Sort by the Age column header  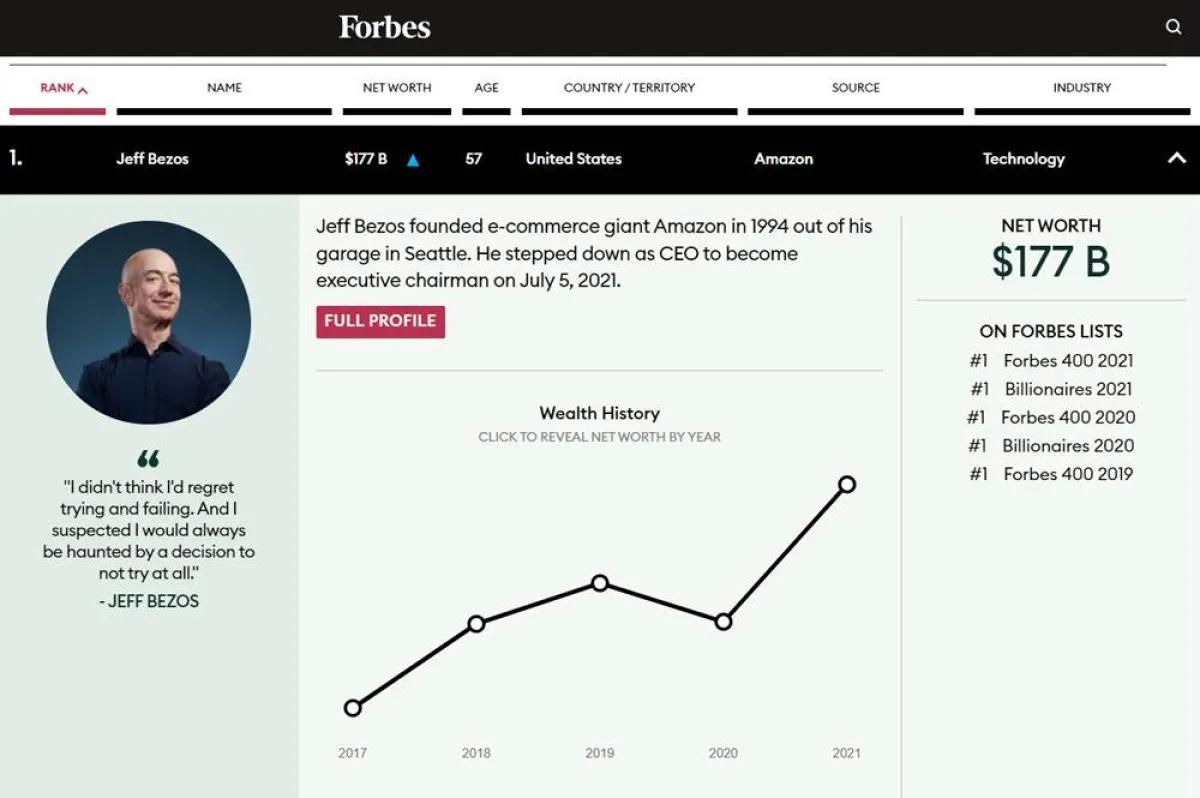[x=486, y=88]
